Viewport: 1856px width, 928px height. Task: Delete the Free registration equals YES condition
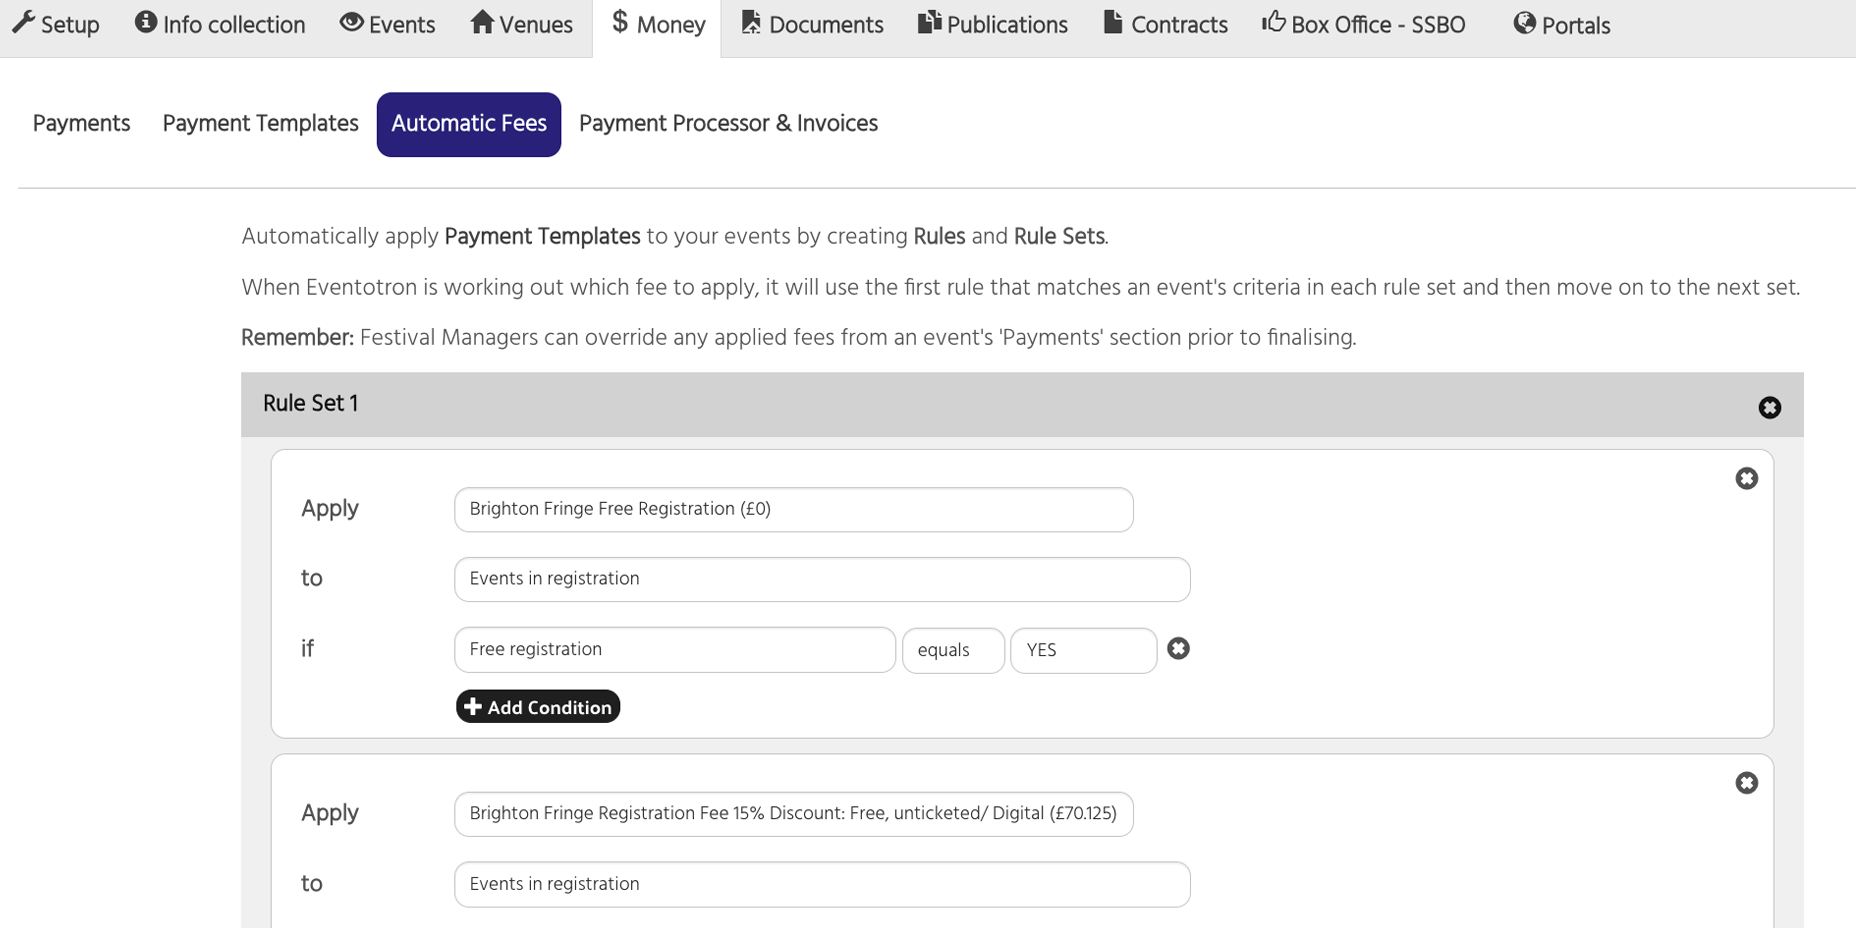click(1178, 649)
